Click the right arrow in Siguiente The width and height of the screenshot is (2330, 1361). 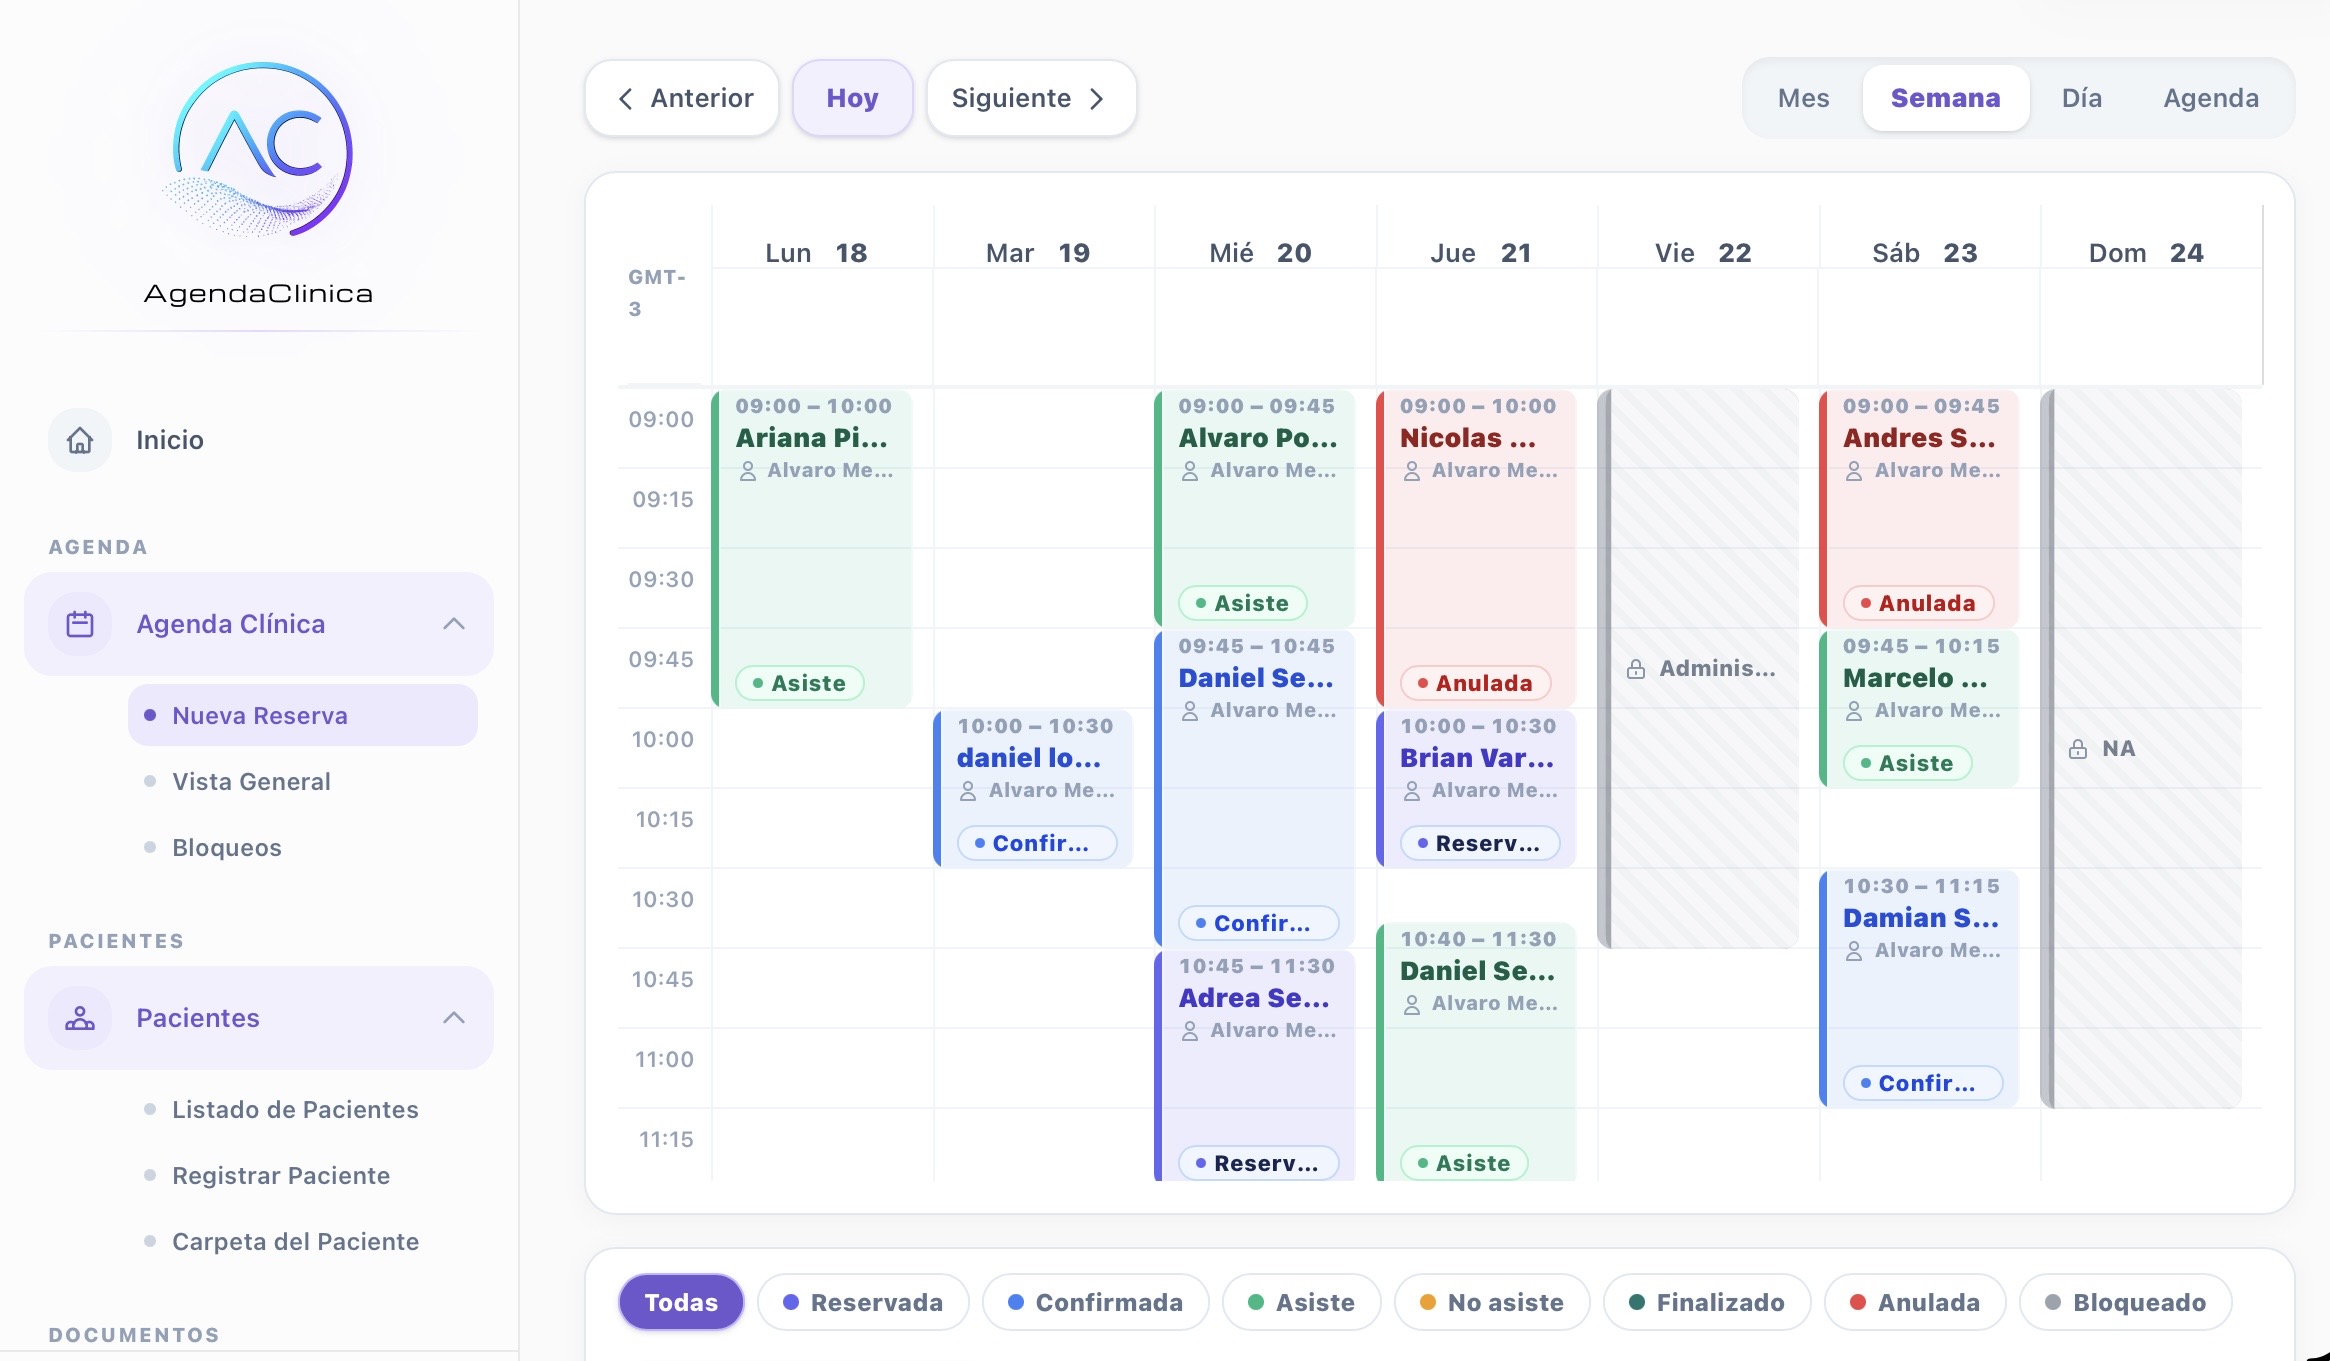click(x=1097, y=98)
